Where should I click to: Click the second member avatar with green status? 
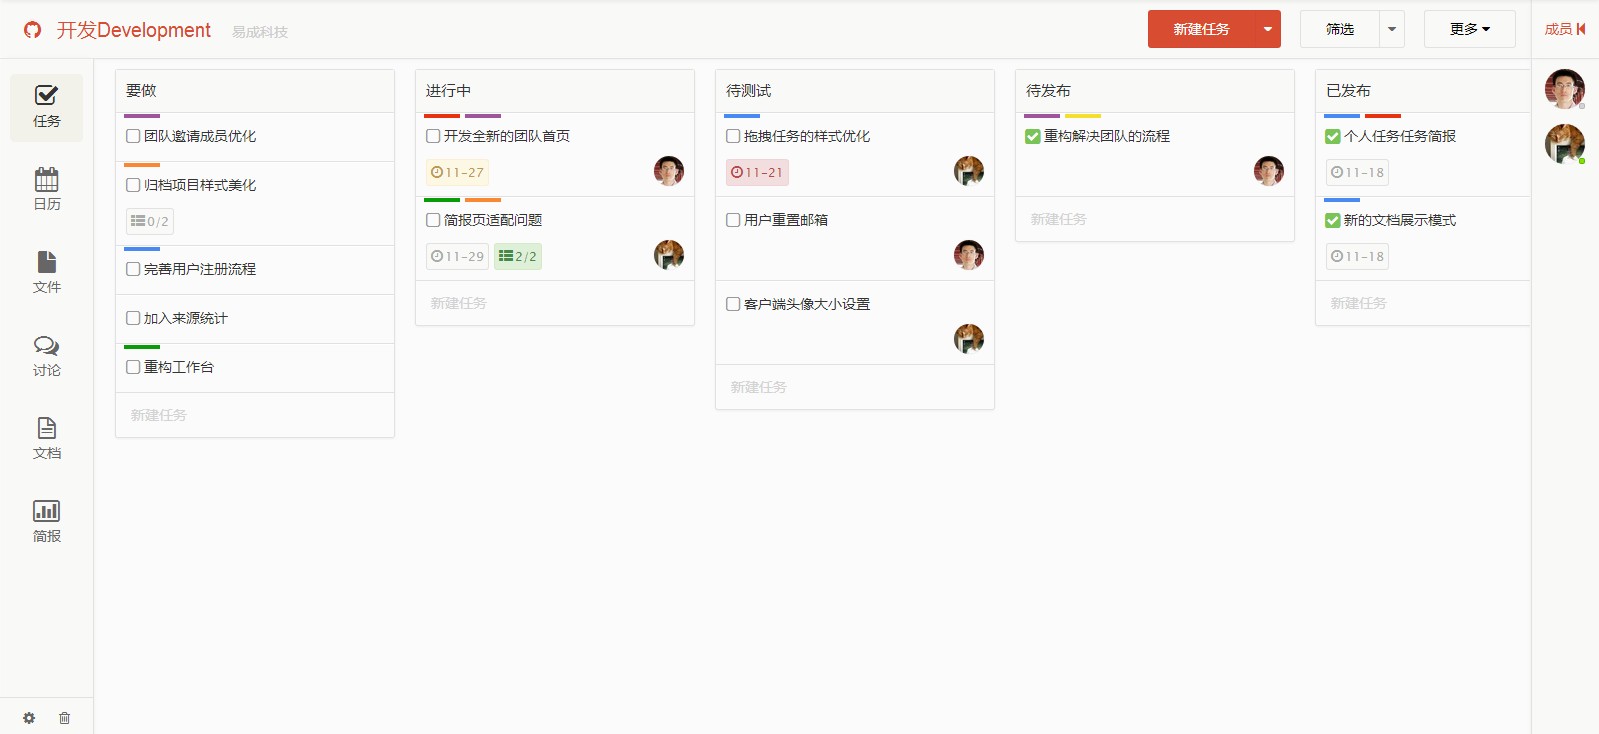click(1565, 144)
